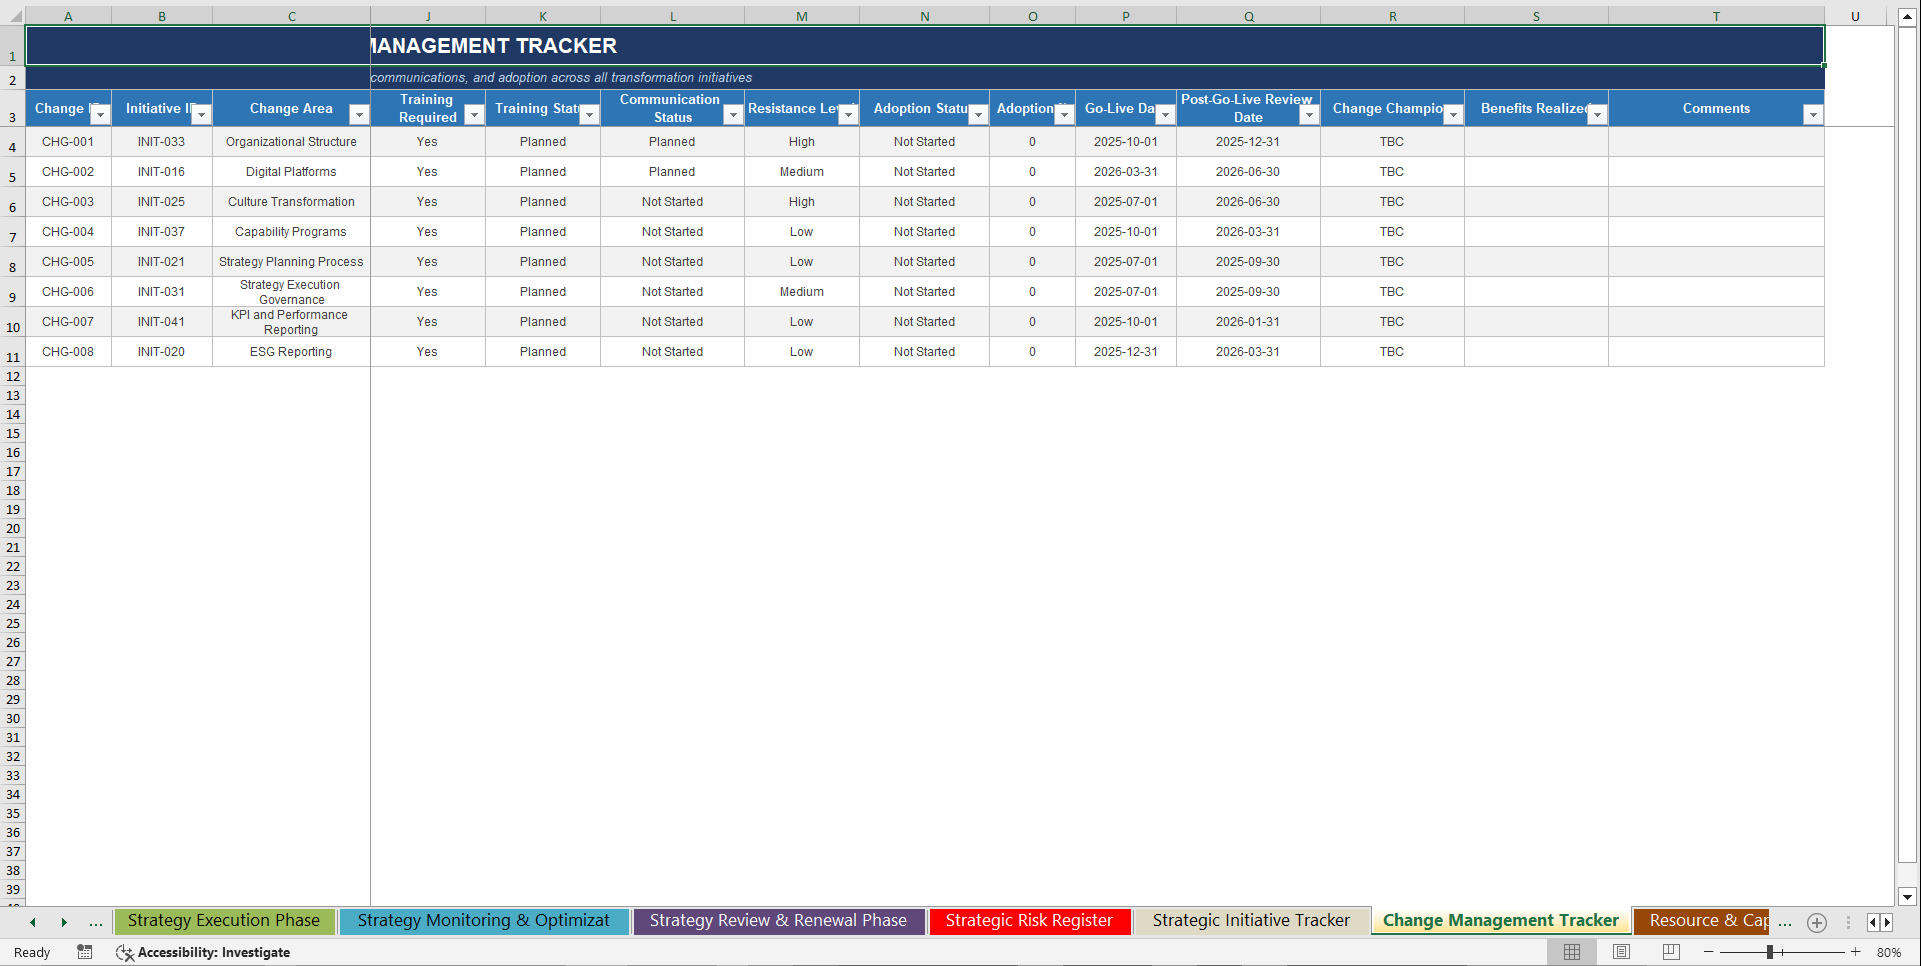Screen dimensions: 1921x966
Task: Click the macro recording status bar icon
Action: point(85,952)
